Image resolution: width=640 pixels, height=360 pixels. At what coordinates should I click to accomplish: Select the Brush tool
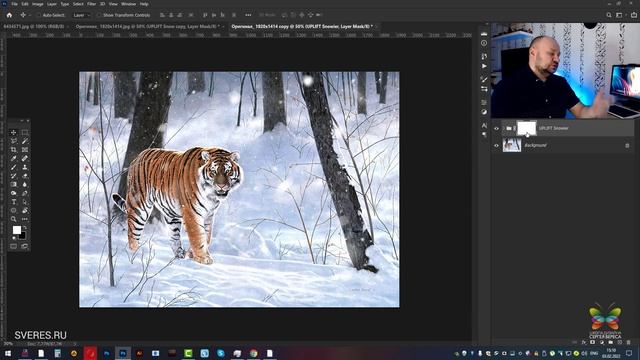pos(13,167)
